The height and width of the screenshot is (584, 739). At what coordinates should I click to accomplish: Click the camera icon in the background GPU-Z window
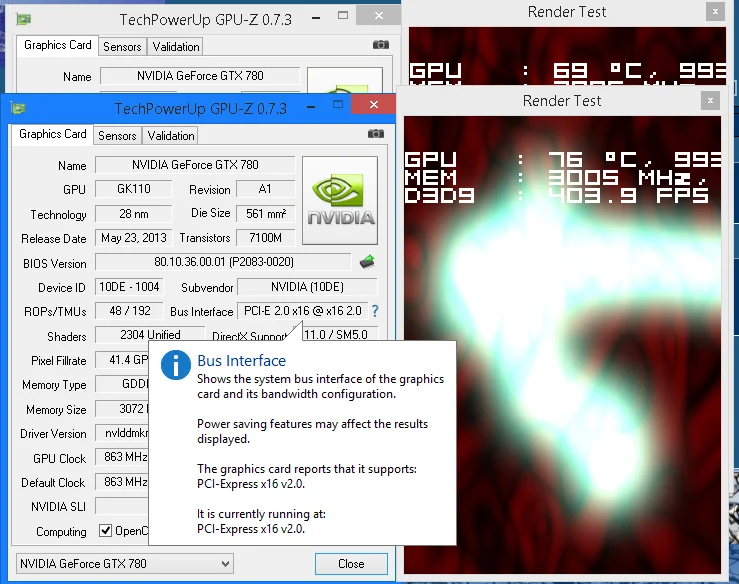tap(381, 45)
